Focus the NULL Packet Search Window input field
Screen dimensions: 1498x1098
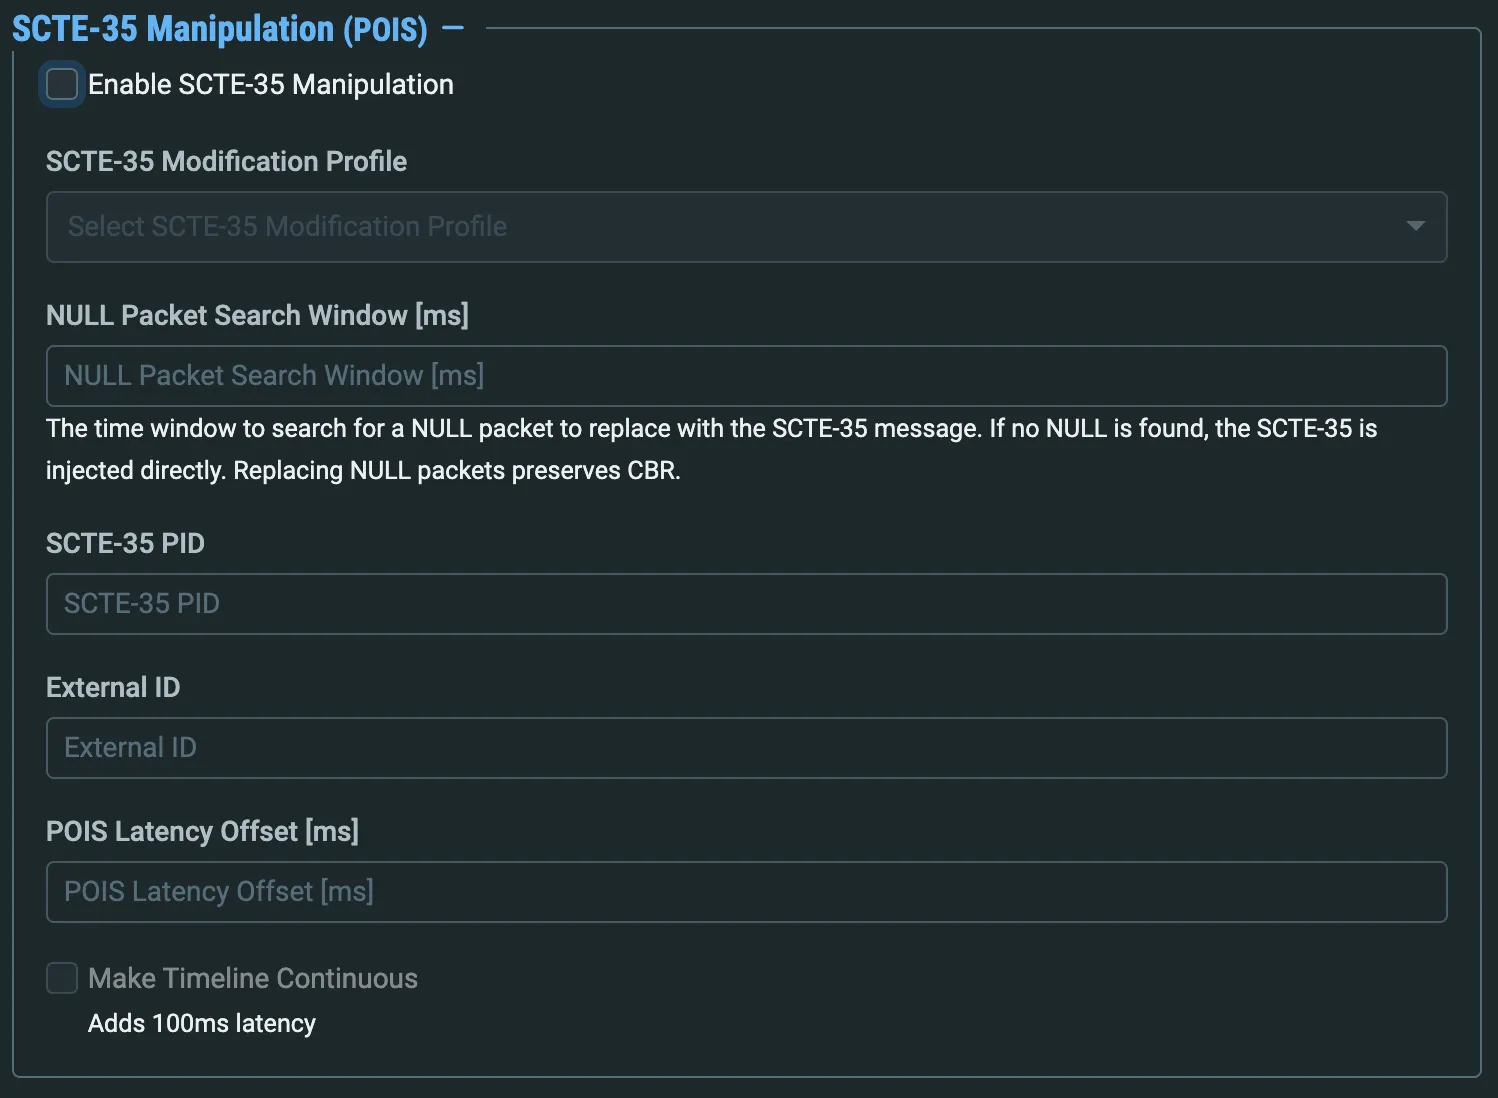click(746, 376)
